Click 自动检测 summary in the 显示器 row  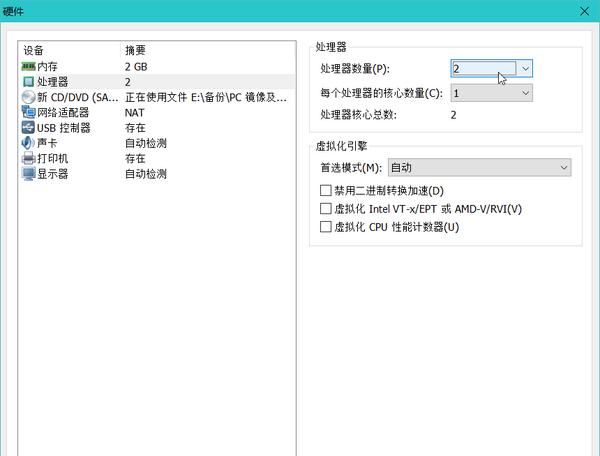pyautogui.click(x=146, y=174)
